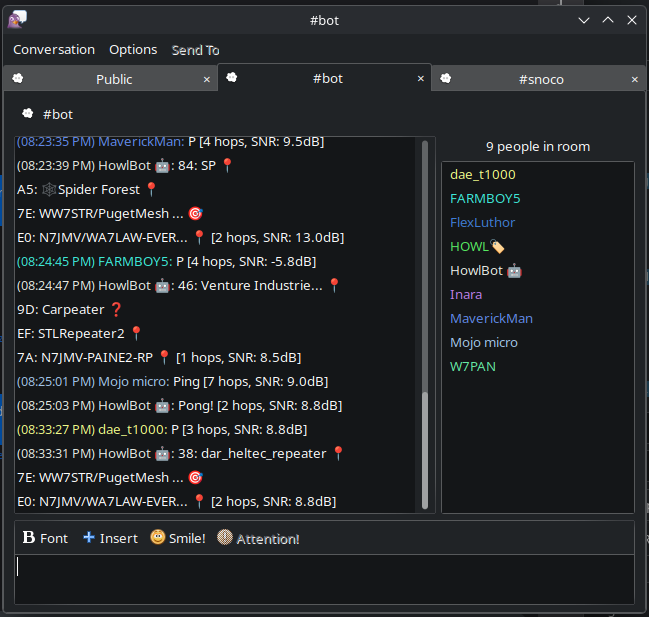This screenshot has width=649, height=617.
Task: Click the tag emoji next to HOWL
Action: tap(497, 247)
